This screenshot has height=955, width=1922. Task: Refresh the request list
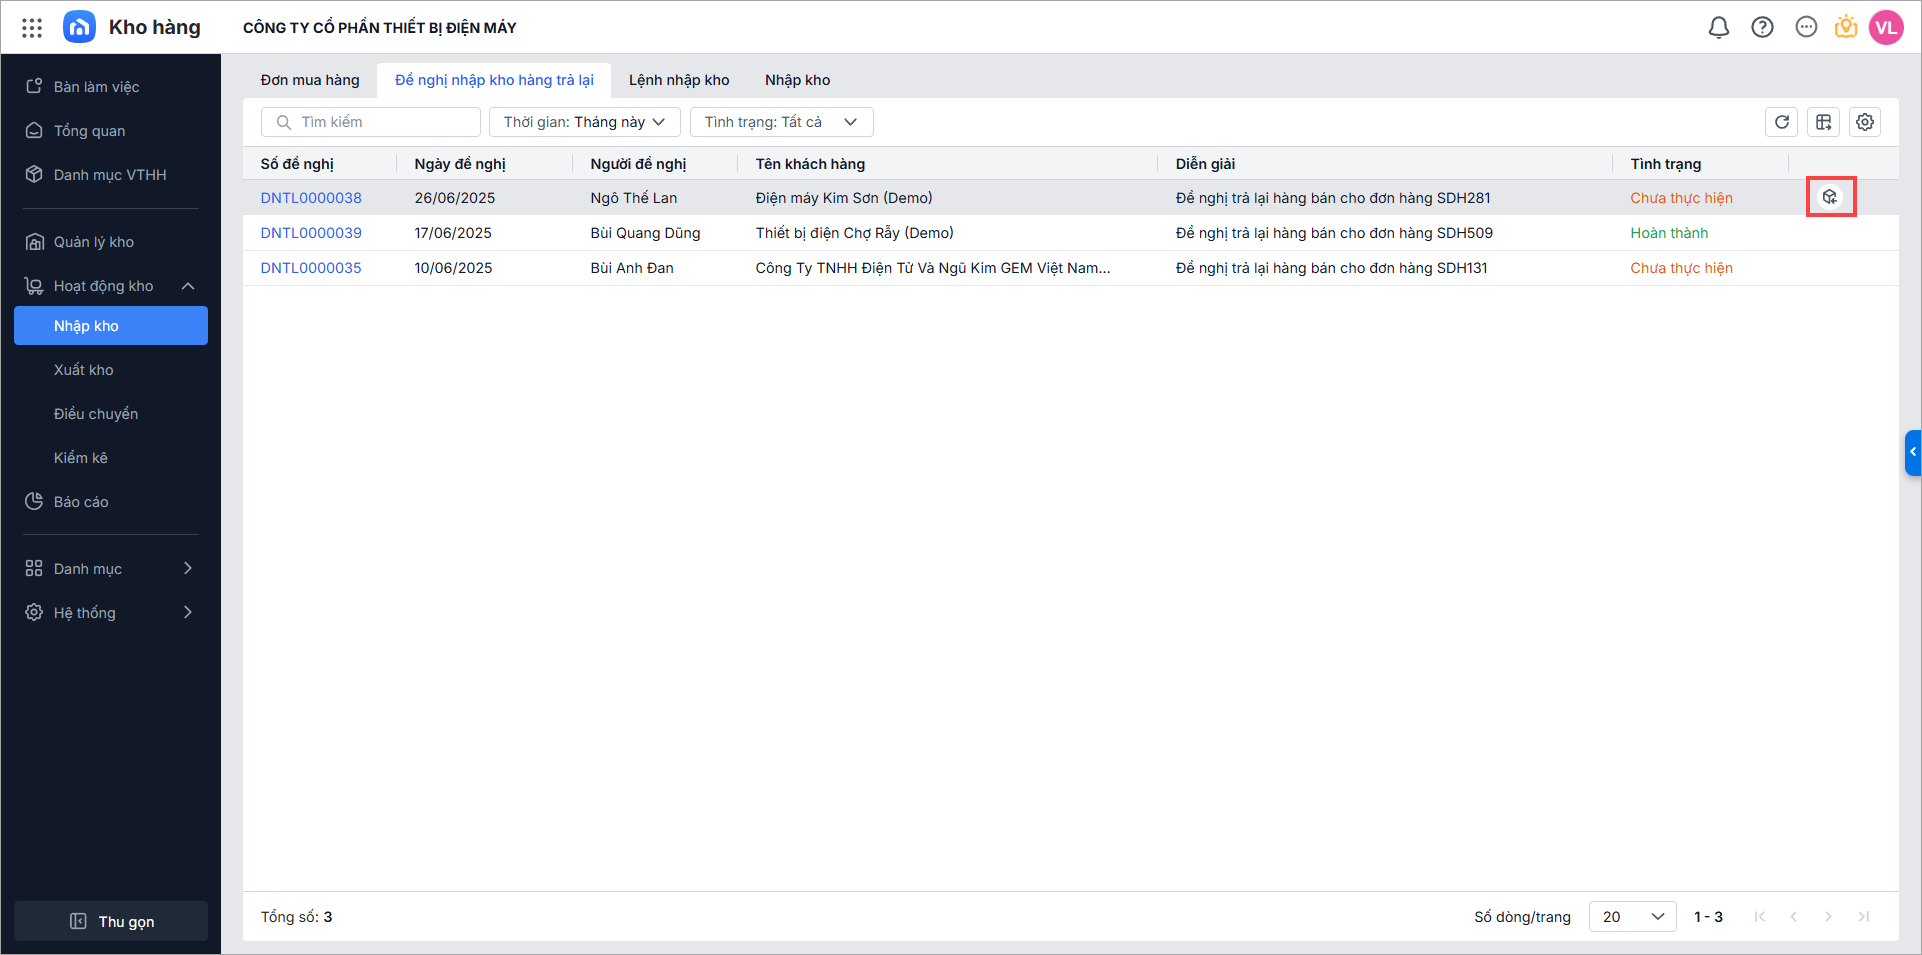coord(1782,122)
